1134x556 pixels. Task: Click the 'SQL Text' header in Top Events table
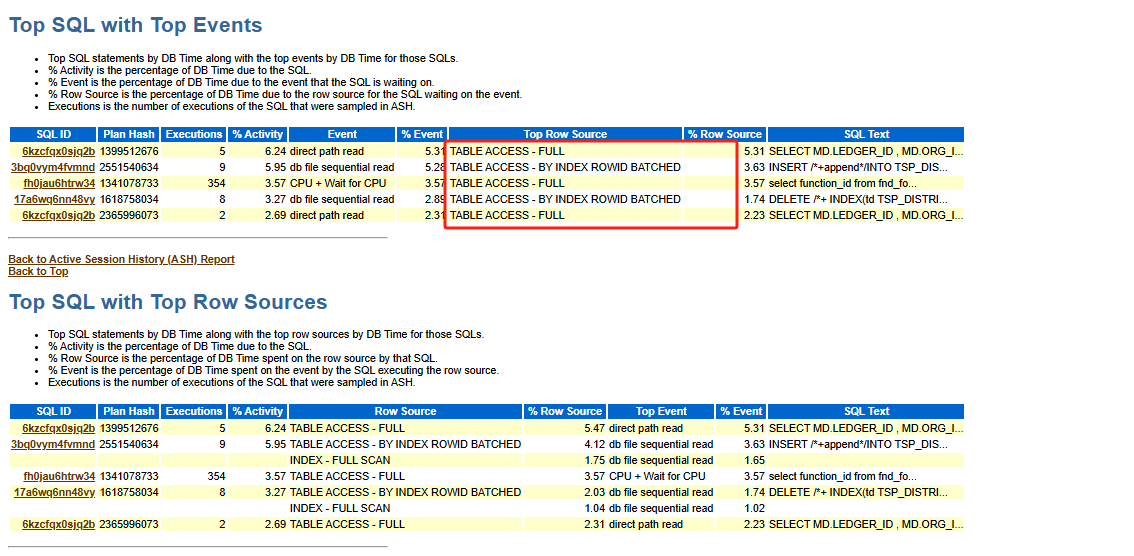[x=866, y=134]
